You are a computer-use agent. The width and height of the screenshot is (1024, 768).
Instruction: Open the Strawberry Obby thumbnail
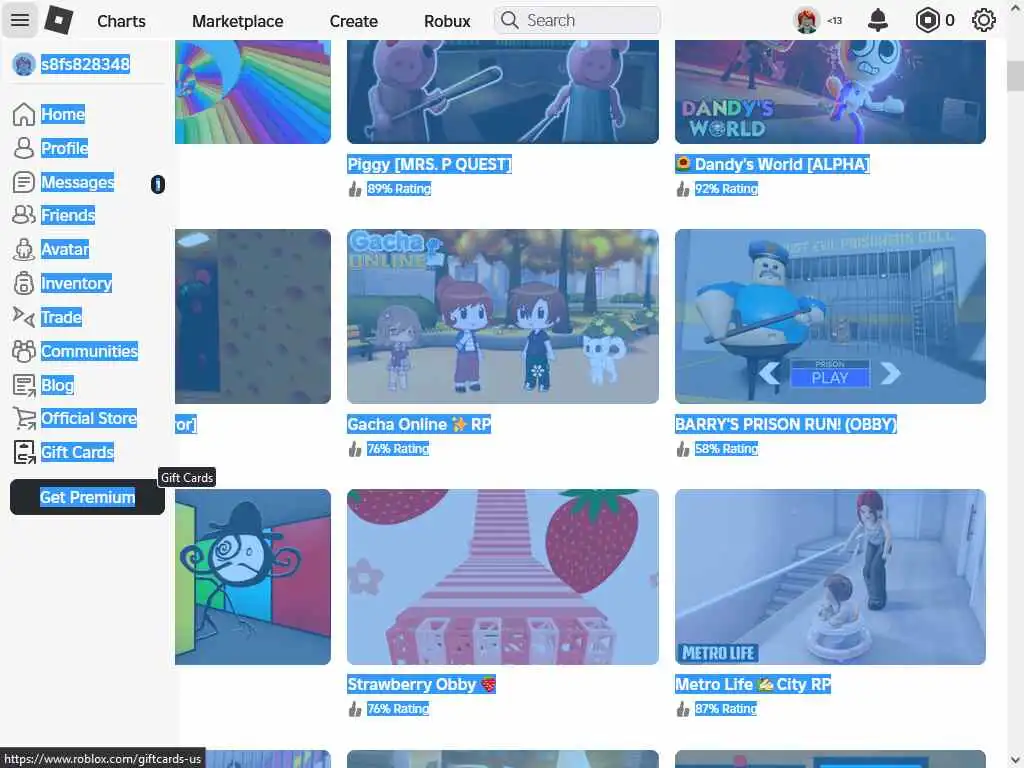click(503, 577)
